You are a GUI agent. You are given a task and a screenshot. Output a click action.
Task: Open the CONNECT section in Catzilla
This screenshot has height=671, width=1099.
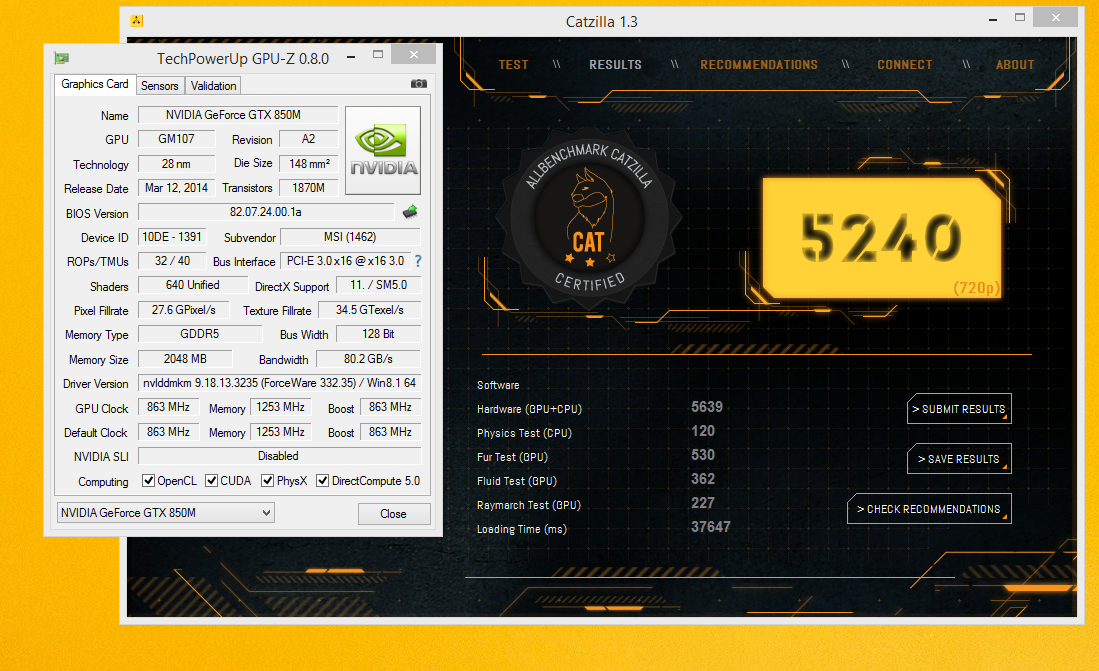click(904, 65)
